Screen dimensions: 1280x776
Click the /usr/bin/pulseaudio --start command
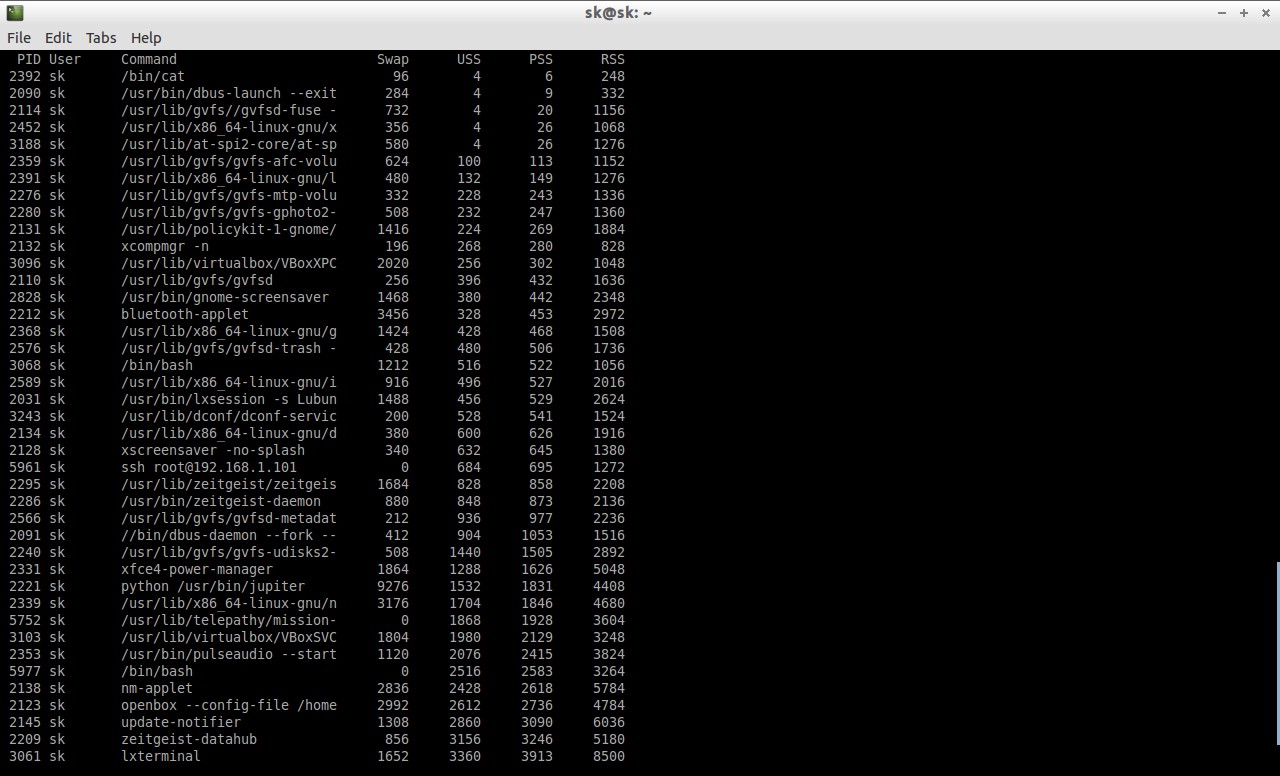pos(229,654)
